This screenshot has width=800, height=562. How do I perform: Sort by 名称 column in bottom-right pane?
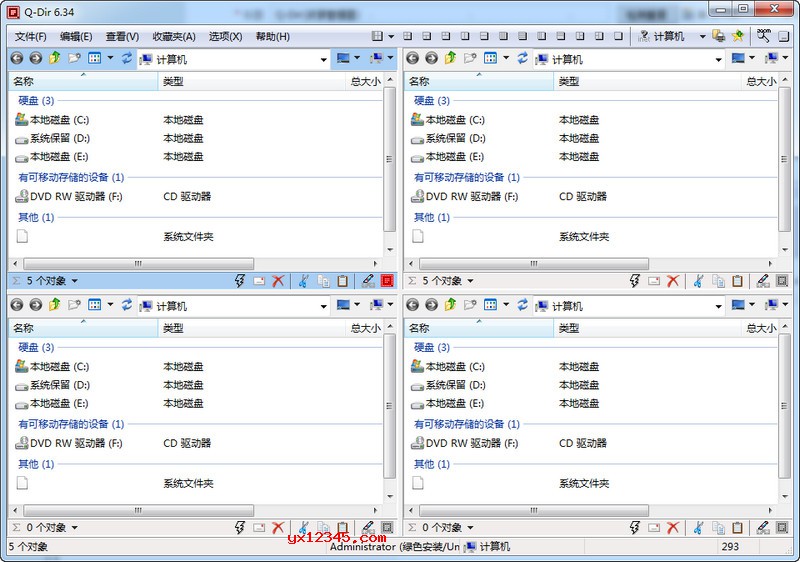(x=479, y=328)
